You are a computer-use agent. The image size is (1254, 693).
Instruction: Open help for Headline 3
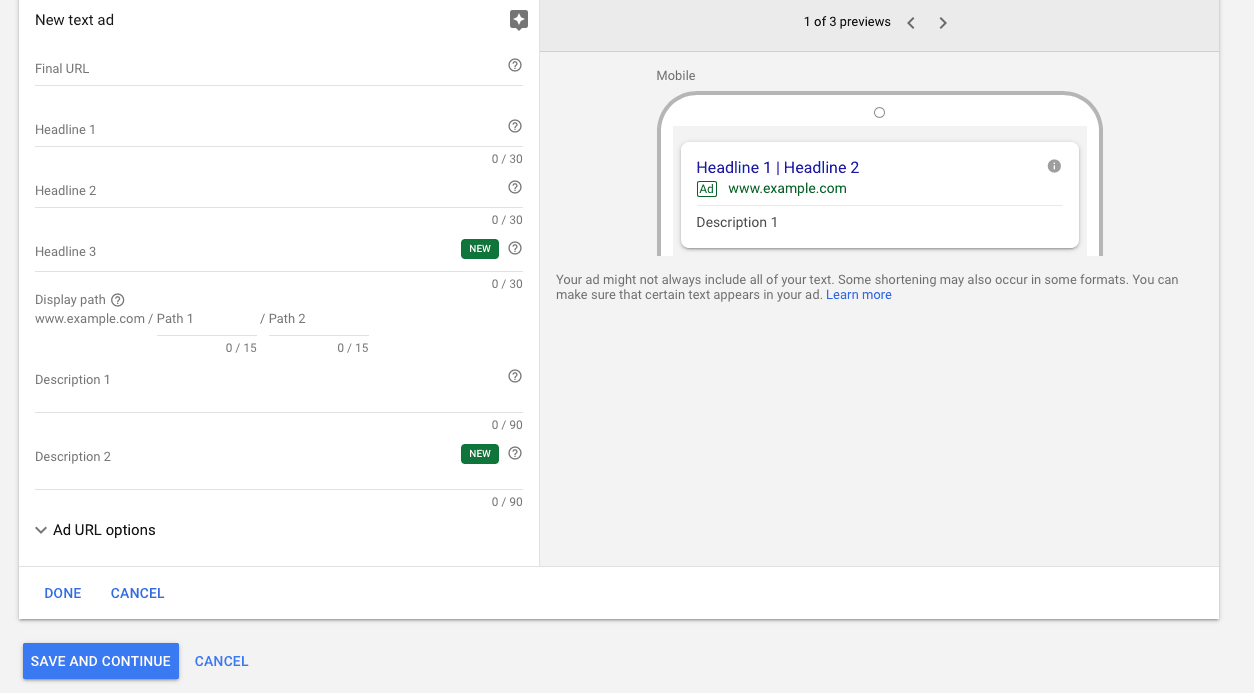point(515,248)
